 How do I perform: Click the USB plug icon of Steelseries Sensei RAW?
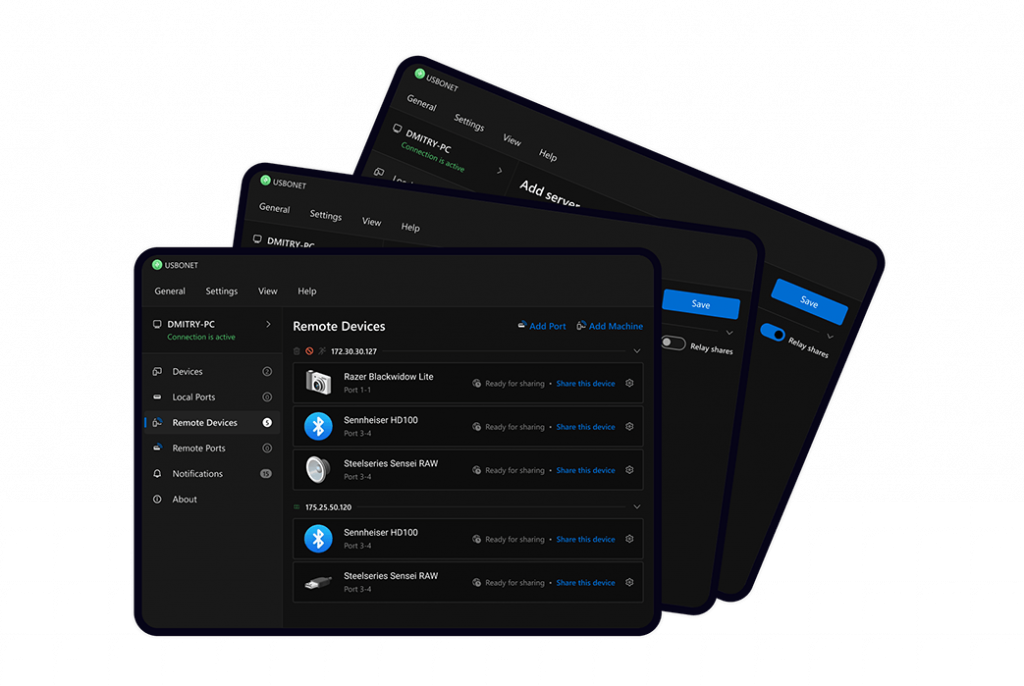pos(318,582)
